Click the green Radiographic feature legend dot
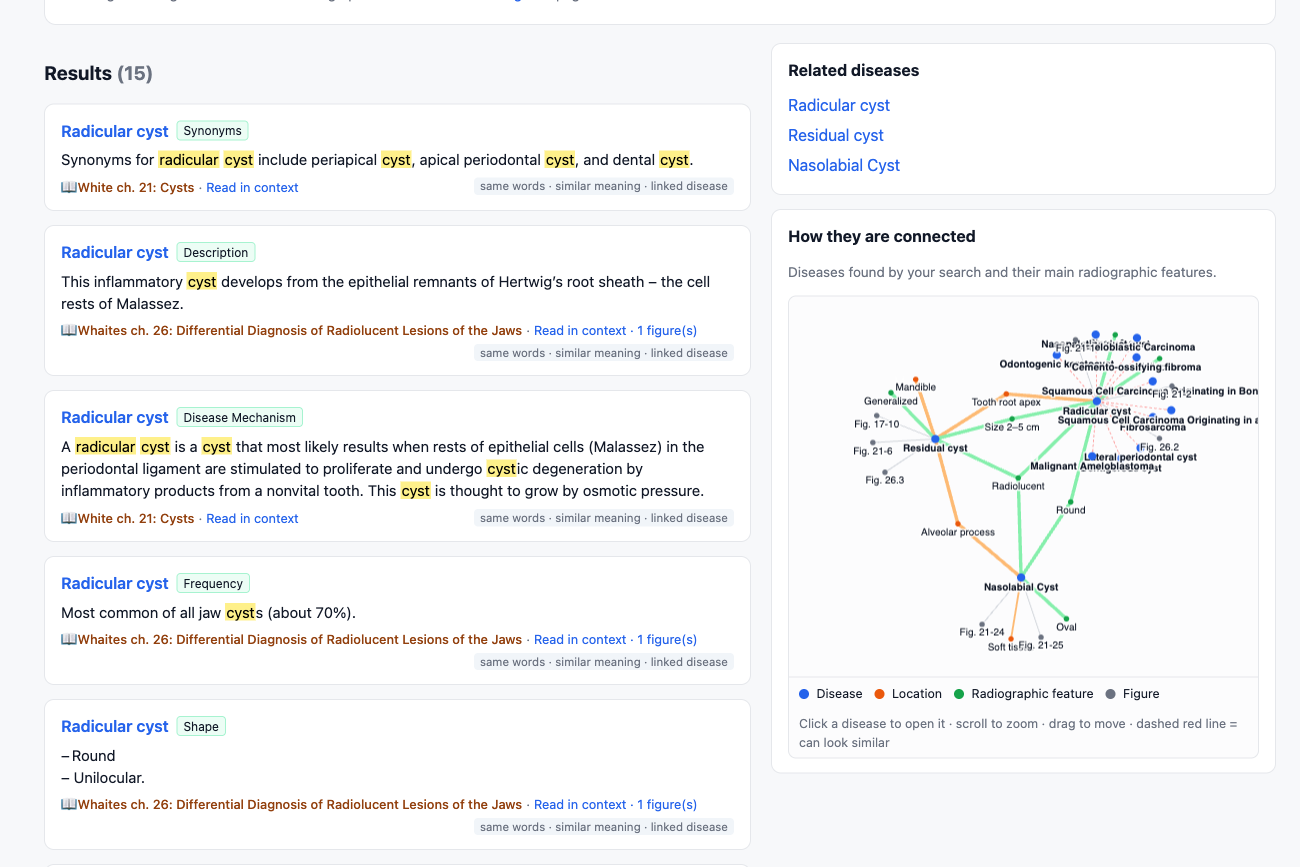Image resolution: width=1300 pixels, height=867 pixels. [x=959, y=694]
